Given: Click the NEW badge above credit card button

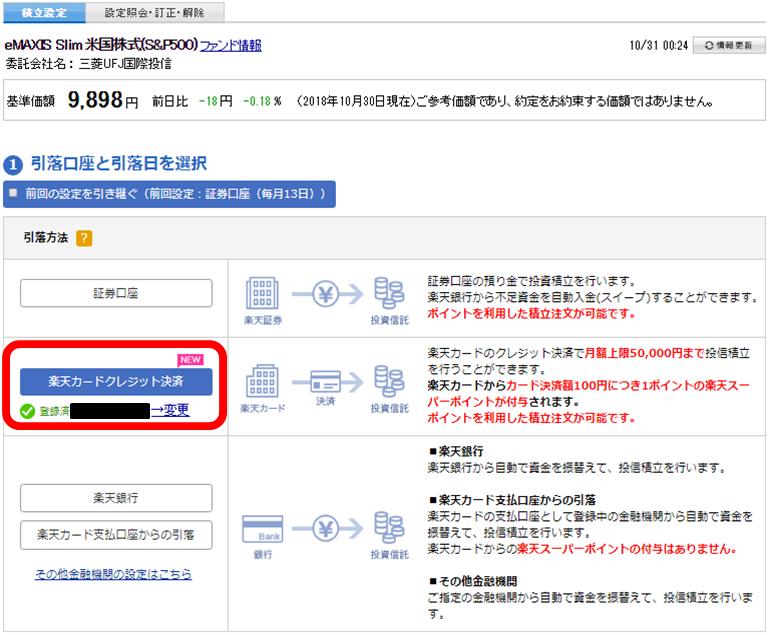Looking at the screenshot, I should click(191, 359).
